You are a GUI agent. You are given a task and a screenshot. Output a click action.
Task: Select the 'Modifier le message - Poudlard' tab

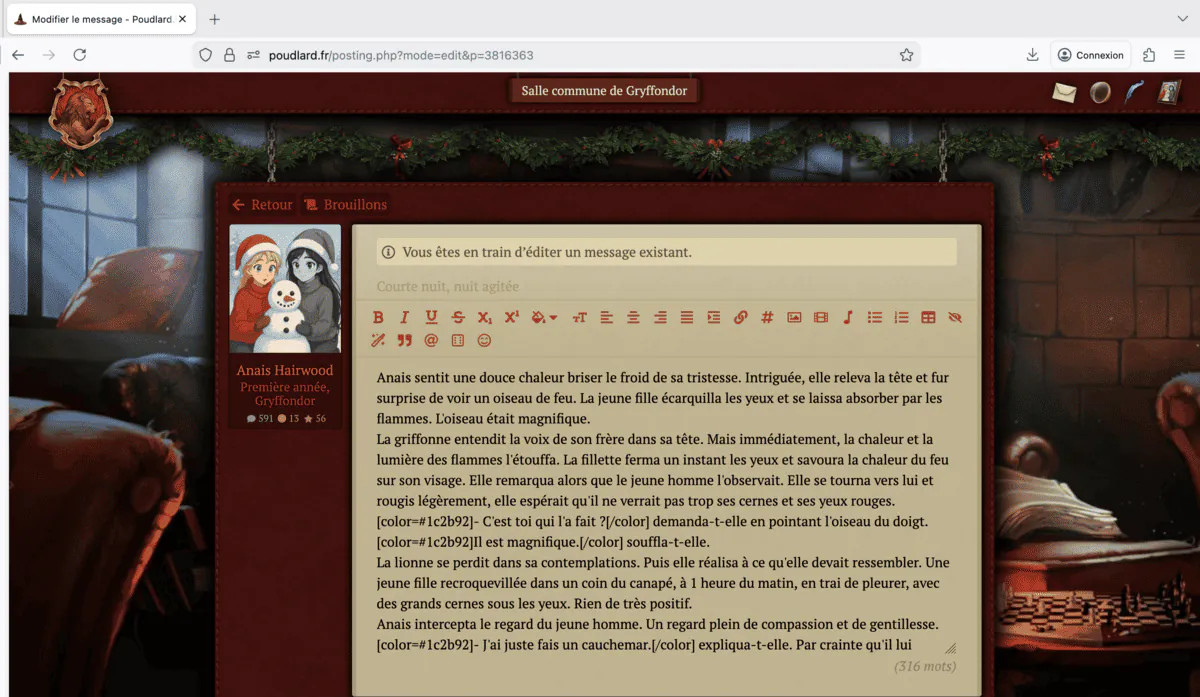[x=100, y=19]
